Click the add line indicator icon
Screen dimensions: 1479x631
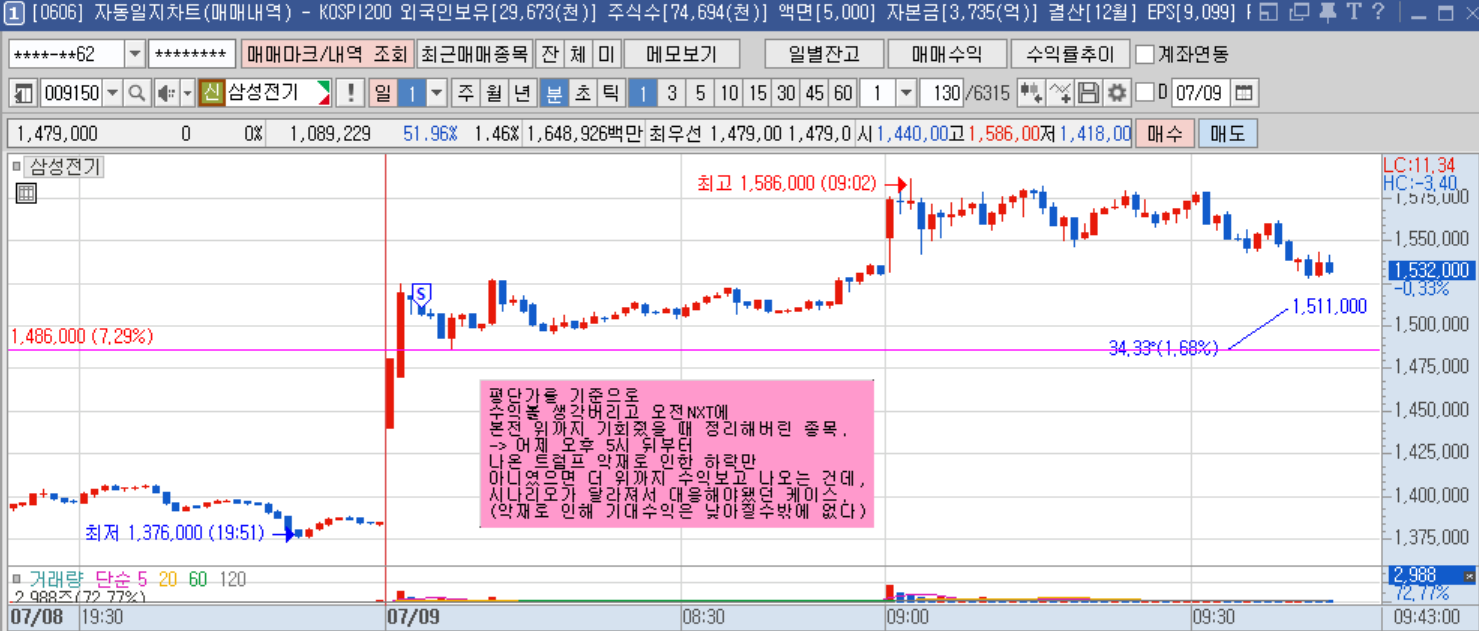click(x=1060, y=93)
